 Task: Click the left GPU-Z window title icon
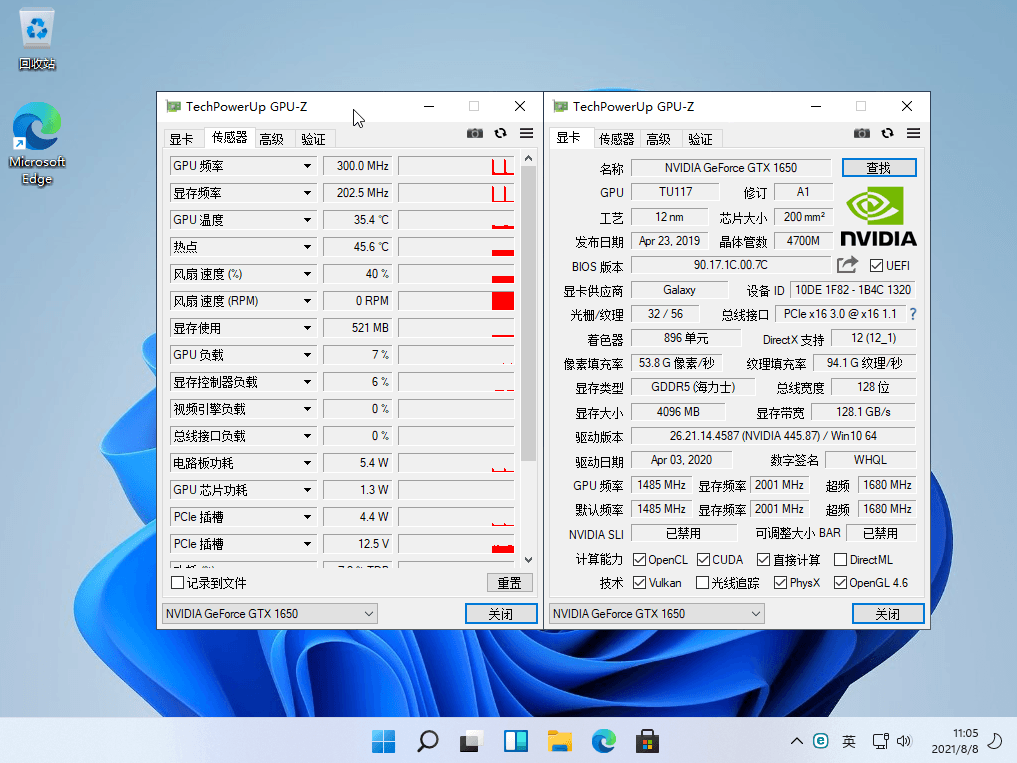(x=173, y=106)
